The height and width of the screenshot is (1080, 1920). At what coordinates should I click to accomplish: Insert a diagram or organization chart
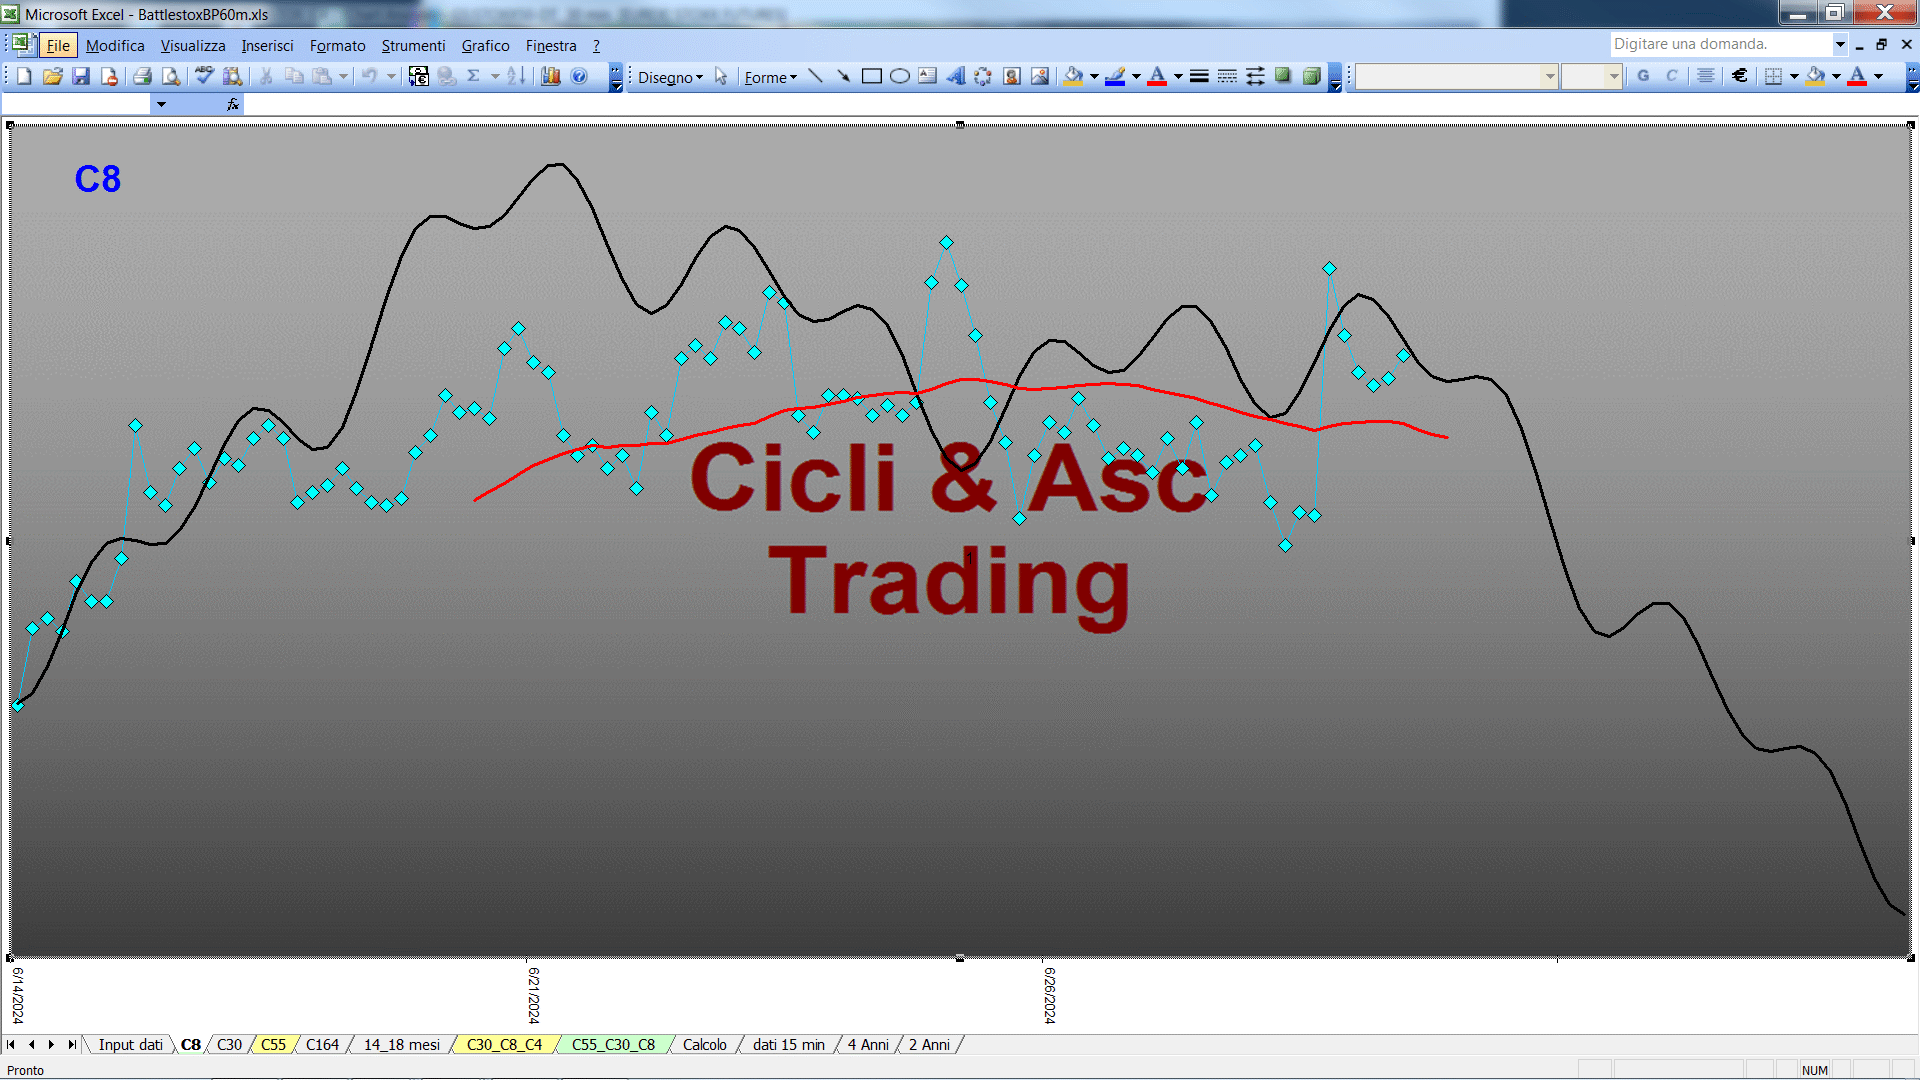pyautogui.click(x=983, y=76)
